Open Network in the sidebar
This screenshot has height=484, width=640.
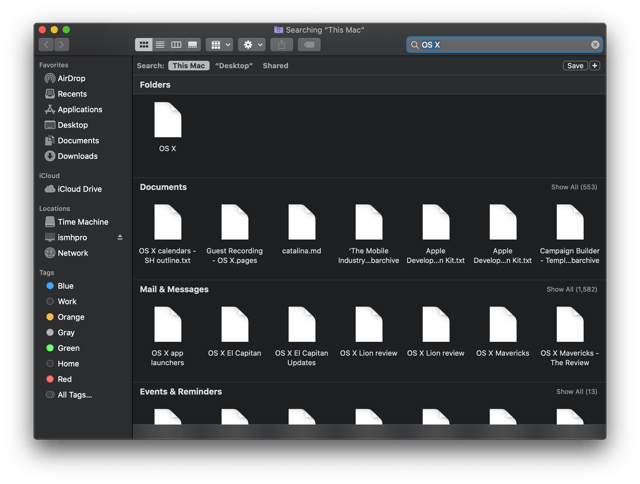67,253
